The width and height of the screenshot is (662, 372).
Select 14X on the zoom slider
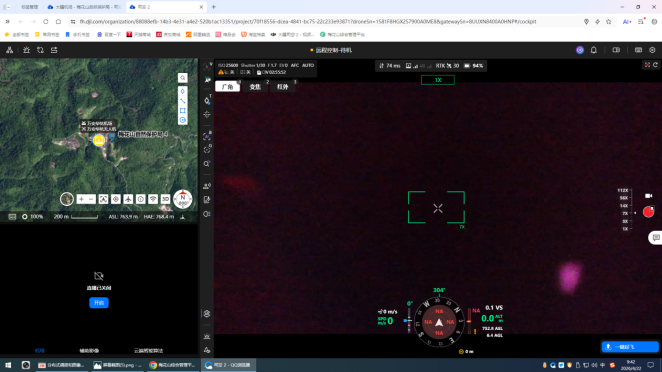pyautogui.click(x=624, y=206)
